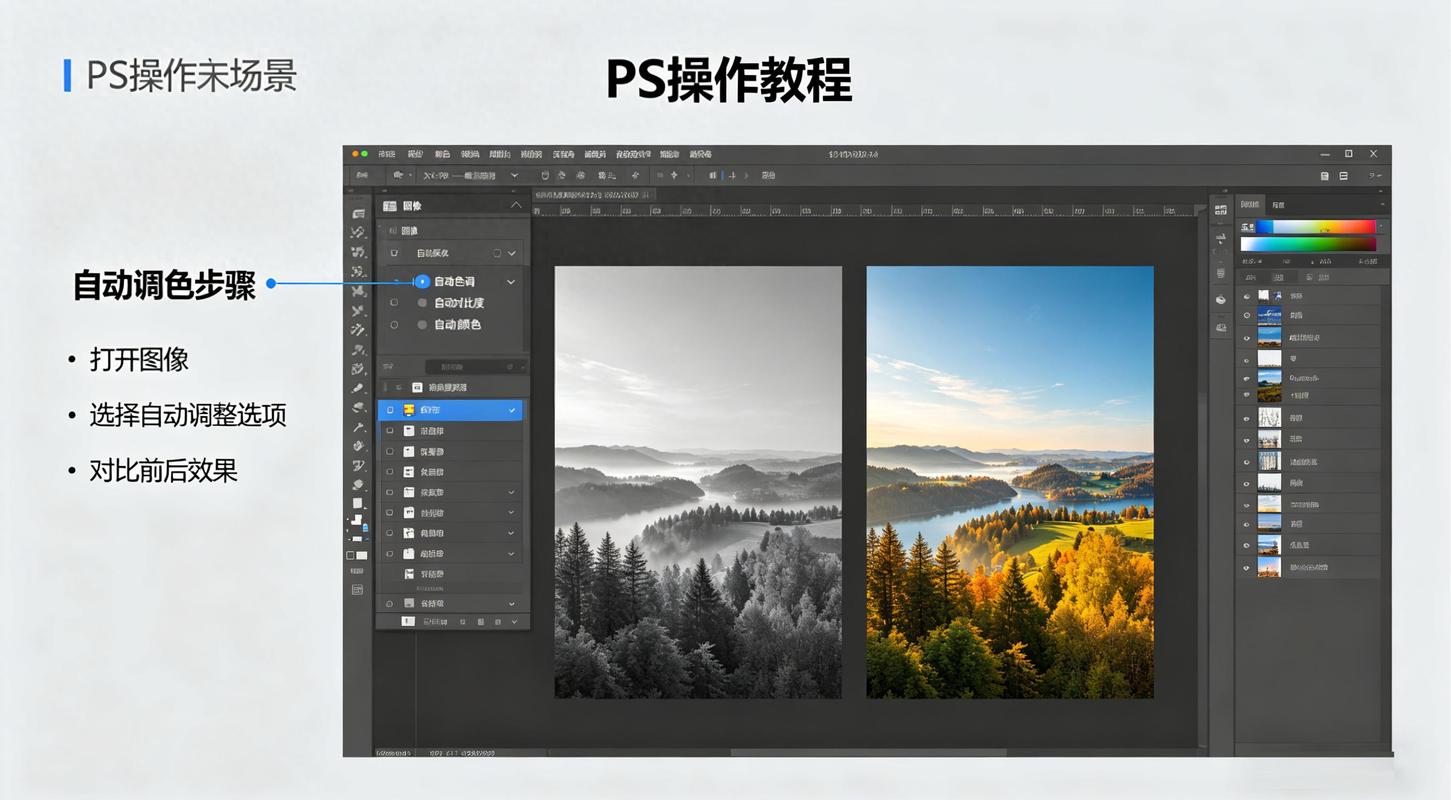Click the color landscape image on canvas
Screen dimensions: 1451x800
pos(1010,482)
